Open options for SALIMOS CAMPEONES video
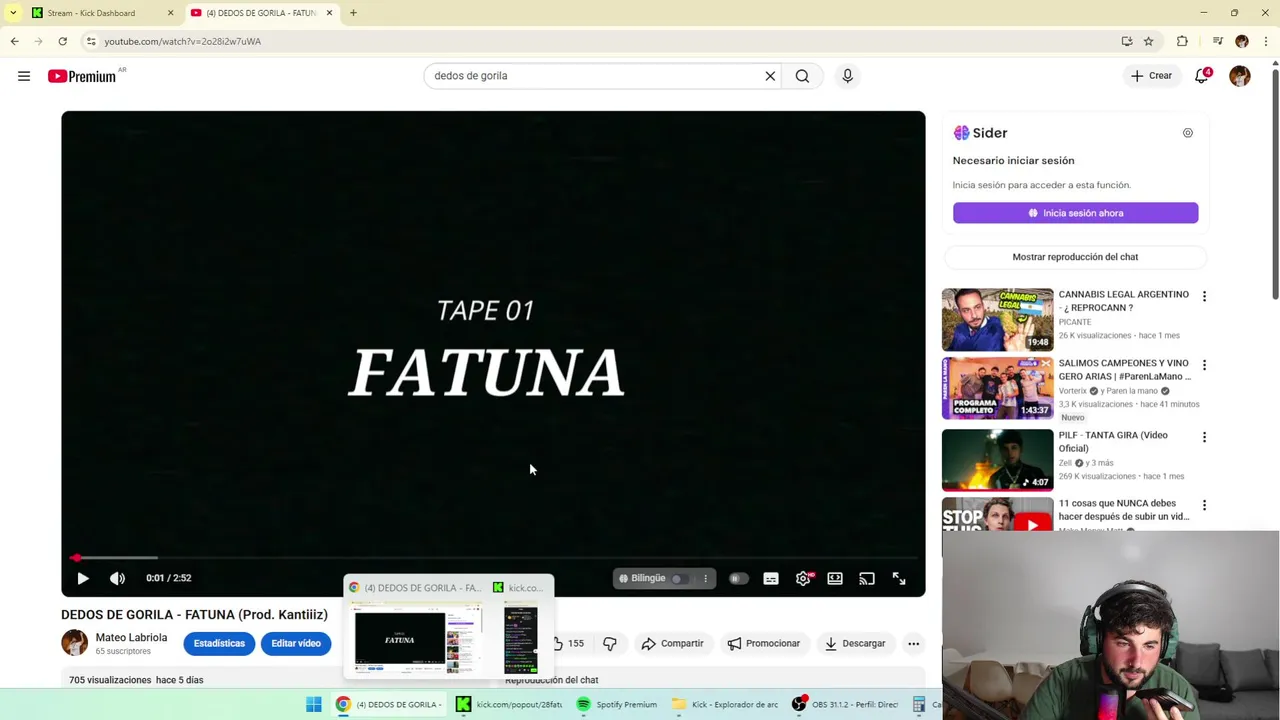1280x720 pixels. pyautogui.click(x=1204, y=366)
